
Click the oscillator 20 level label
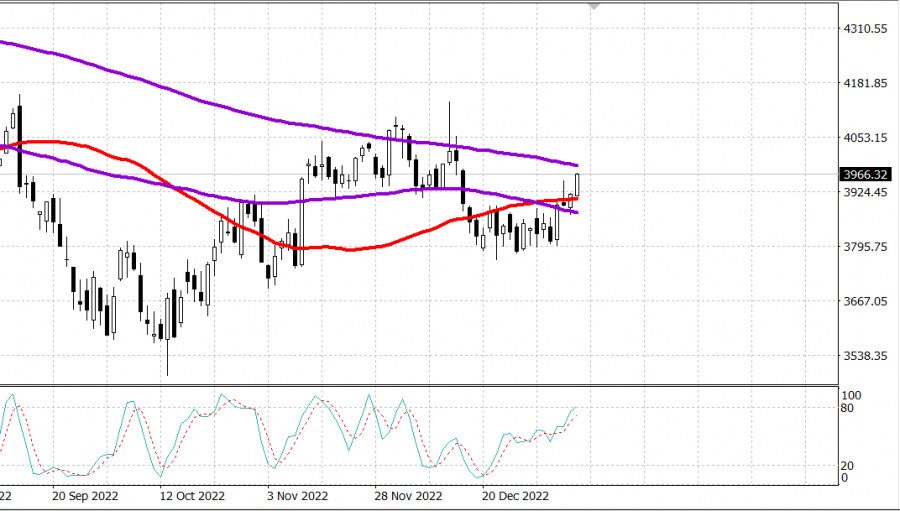tap(848, 465)
